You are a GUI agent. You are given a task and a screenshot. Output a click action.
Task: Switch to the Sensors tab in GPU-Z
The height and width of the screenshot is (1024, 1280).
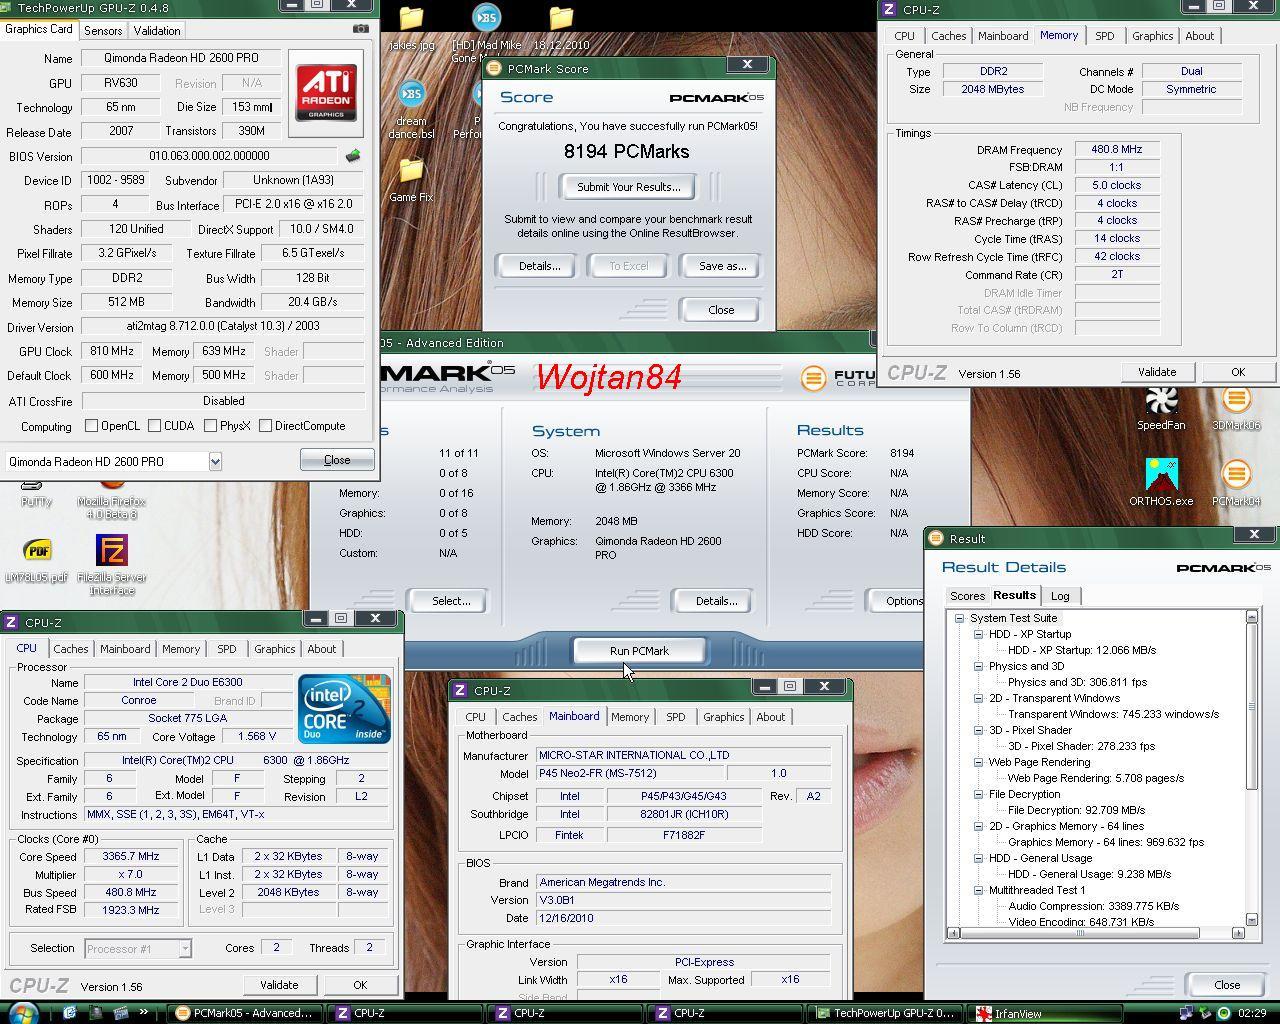click(x=103, y=31)
